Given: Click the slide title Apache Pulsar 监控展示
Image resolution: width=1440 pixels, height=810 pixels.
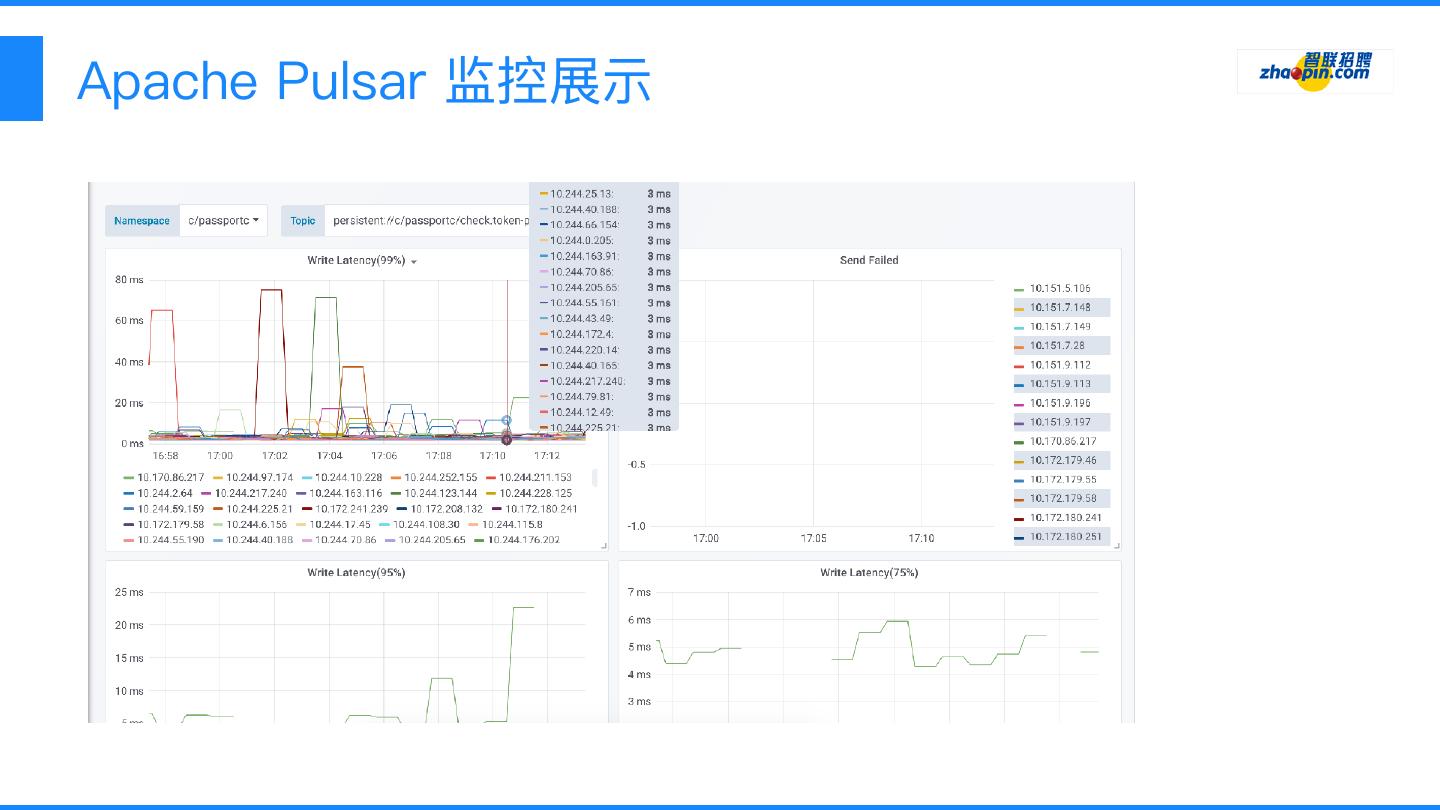Looking at the screenshot, I should click(364, 80).
